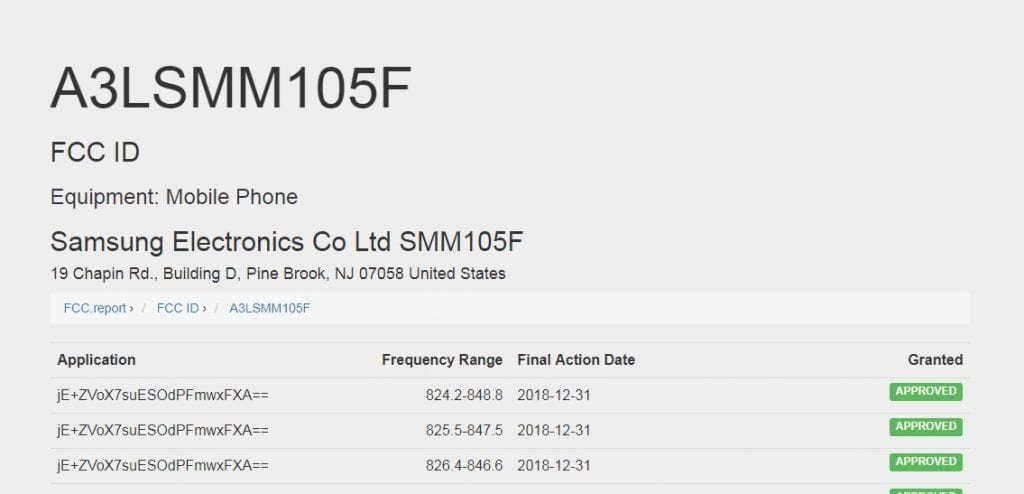The image size is (1024, 494).
Task: Click the APPROVED badge for 826.4-846.6
Action: 925,462
